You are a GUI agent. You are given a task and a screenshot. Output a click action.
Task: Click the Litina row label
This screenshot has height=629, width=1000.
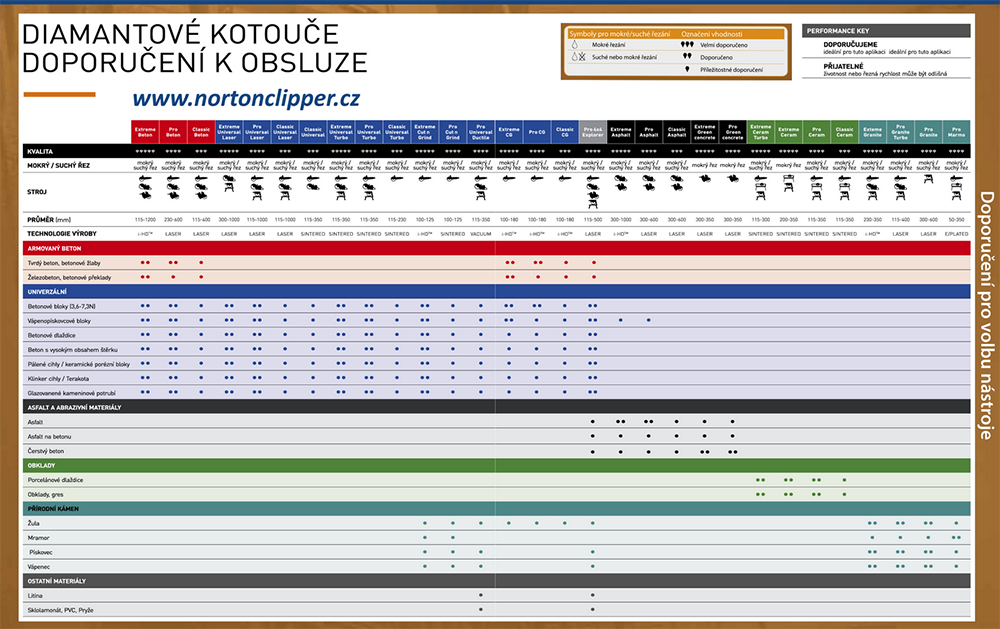tap(35, 595)
